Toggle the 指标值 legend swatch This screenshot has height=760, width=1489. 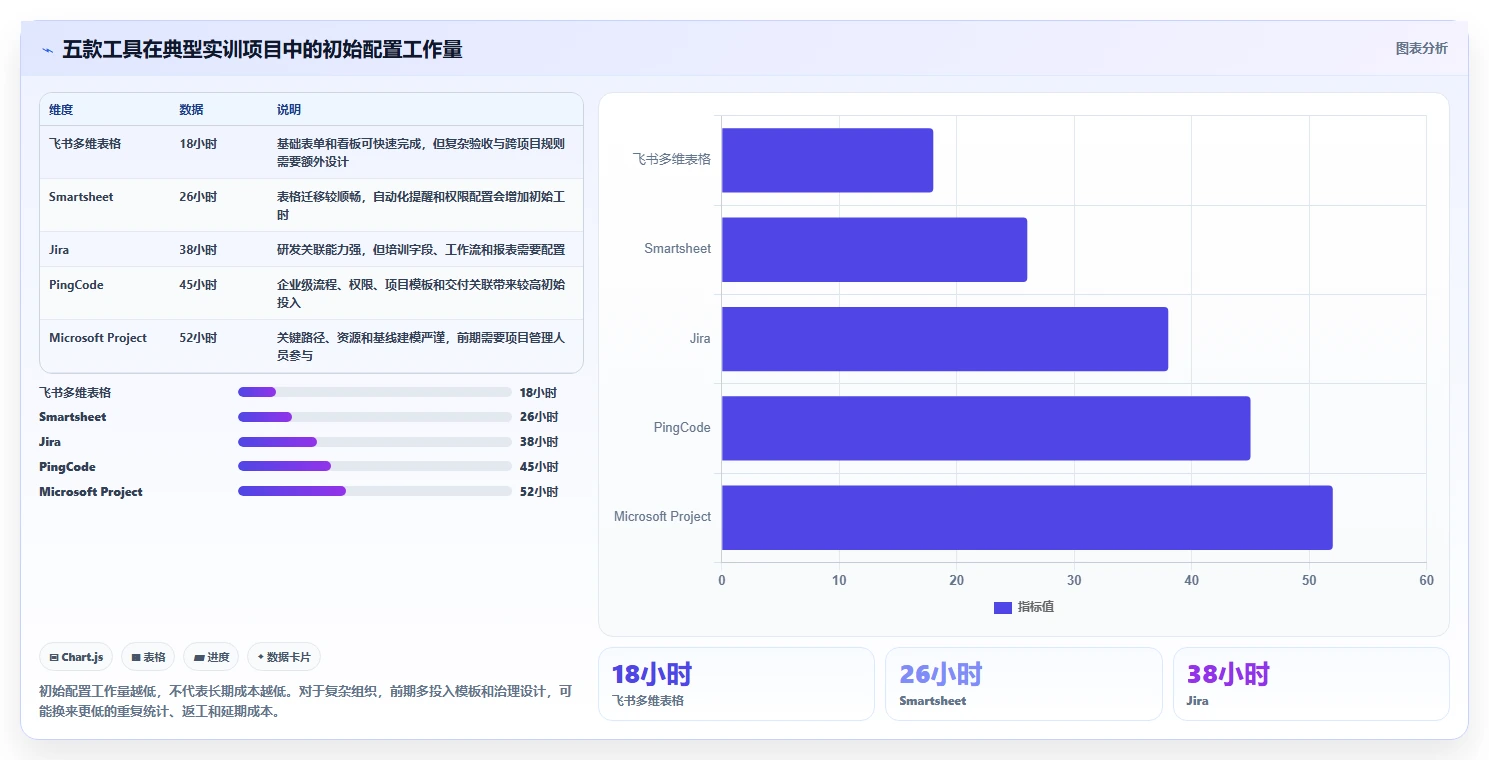1003,607
